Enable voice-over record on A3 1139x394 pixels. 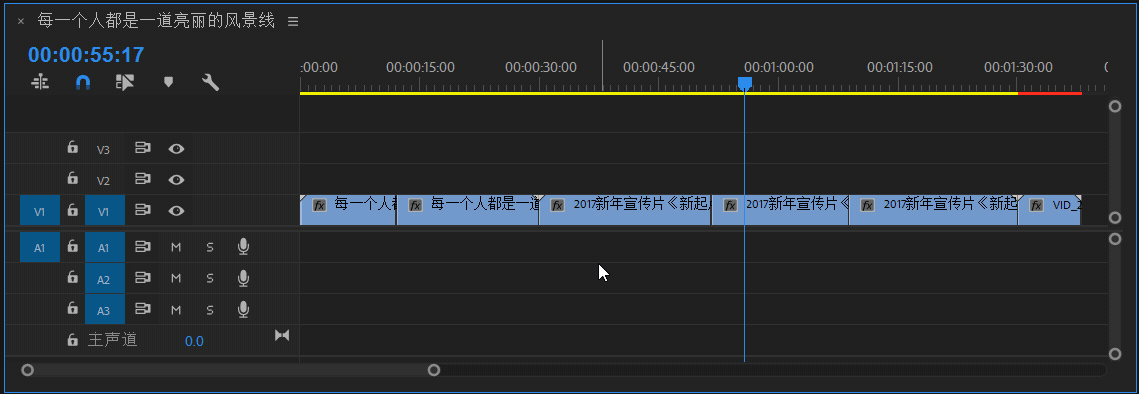coord(243,310)
